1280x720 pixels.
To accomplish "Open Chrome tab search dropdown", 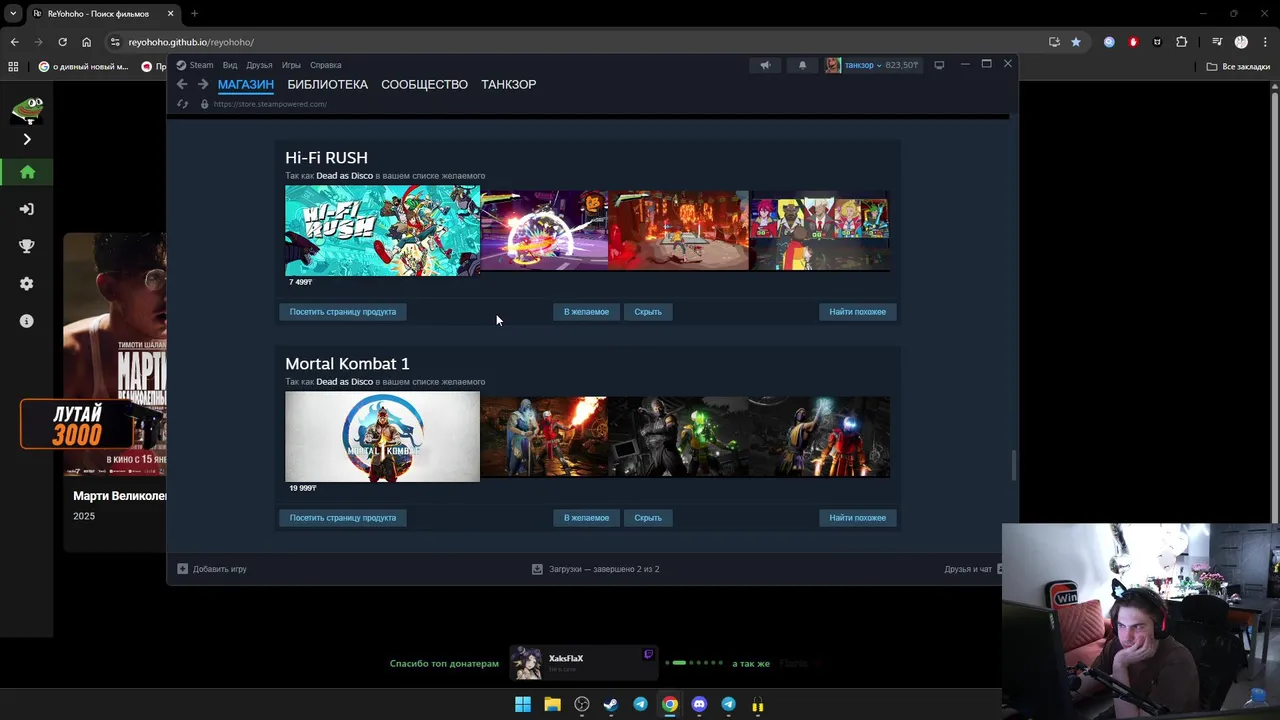I will coord(13,14).
